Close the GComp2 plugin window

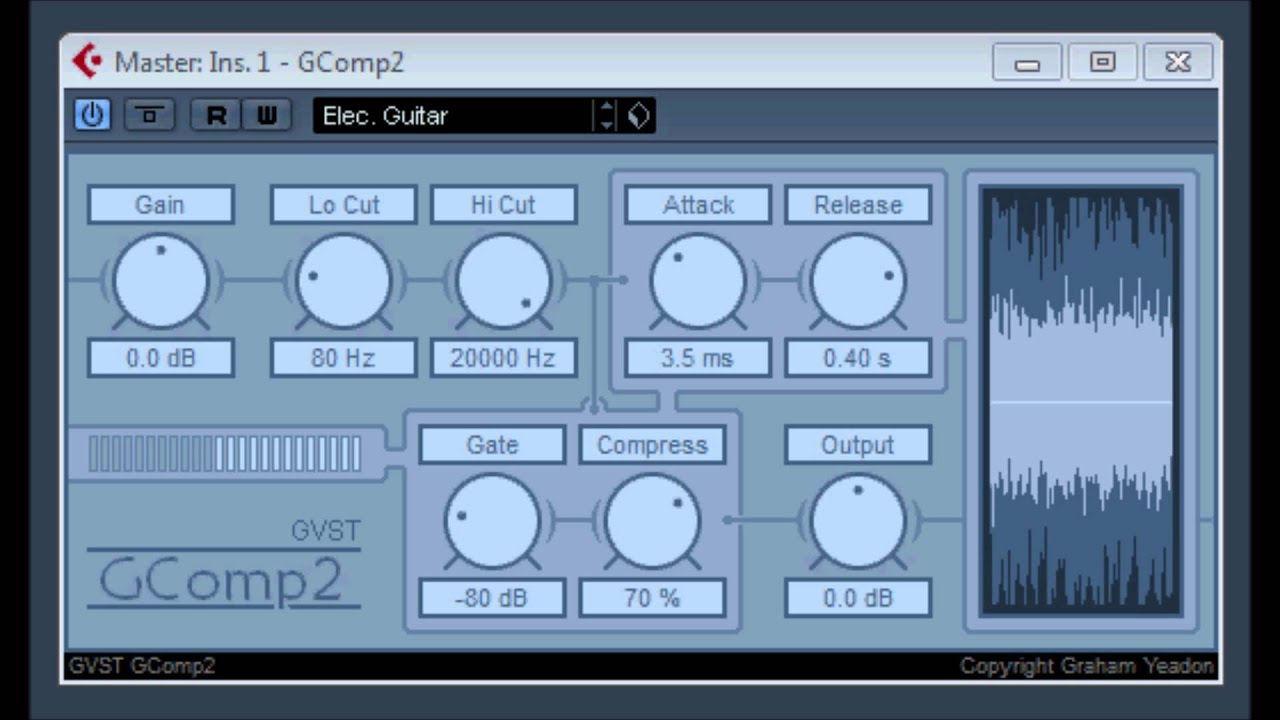point(1178,62)
